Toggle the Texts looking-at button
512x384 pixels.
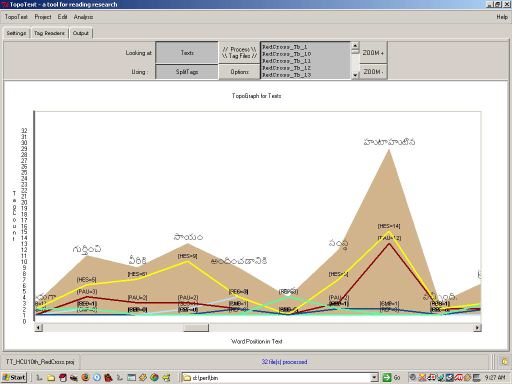pos(187,53)
